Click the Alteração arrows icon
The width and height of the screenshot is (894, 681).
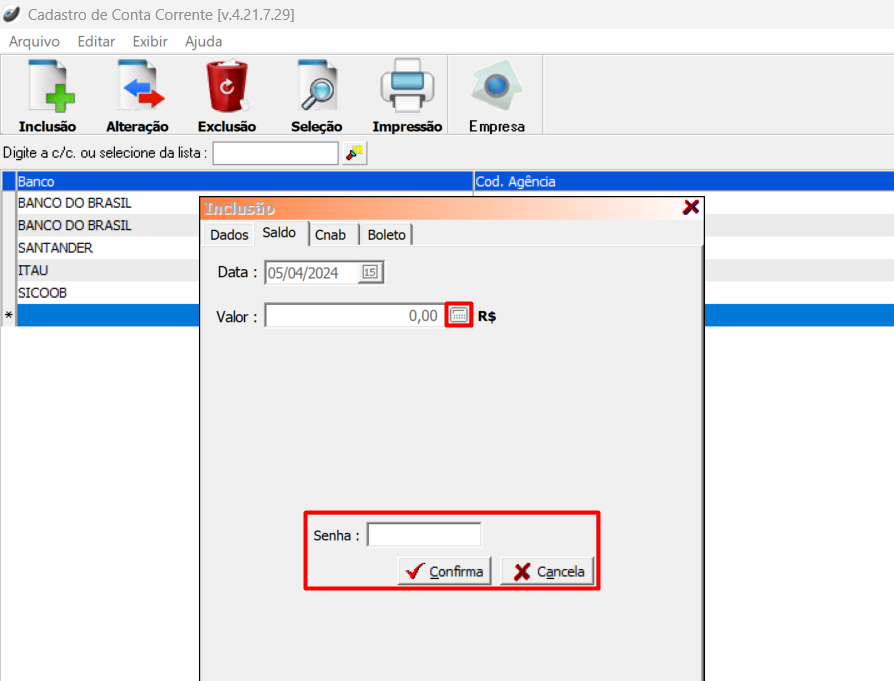click(138, 87)
